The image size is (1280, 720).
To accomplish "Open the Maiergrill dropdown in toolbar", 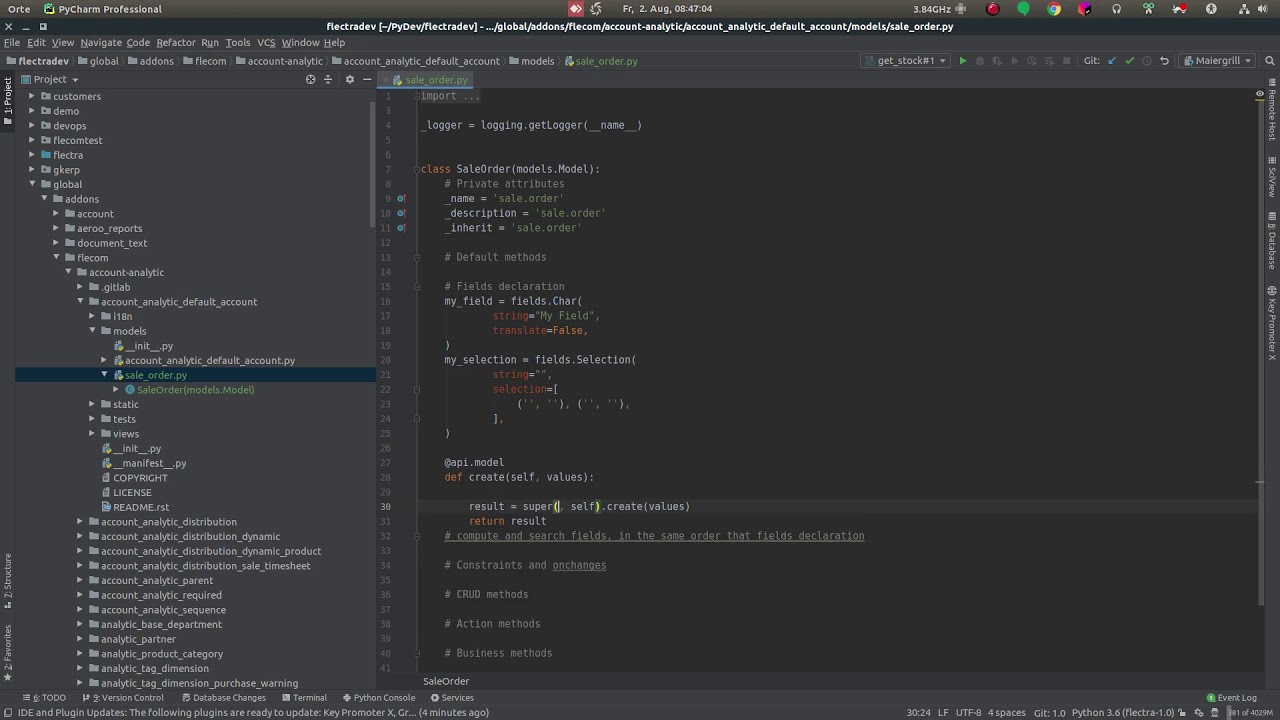I will click(x=1217, y=61).
